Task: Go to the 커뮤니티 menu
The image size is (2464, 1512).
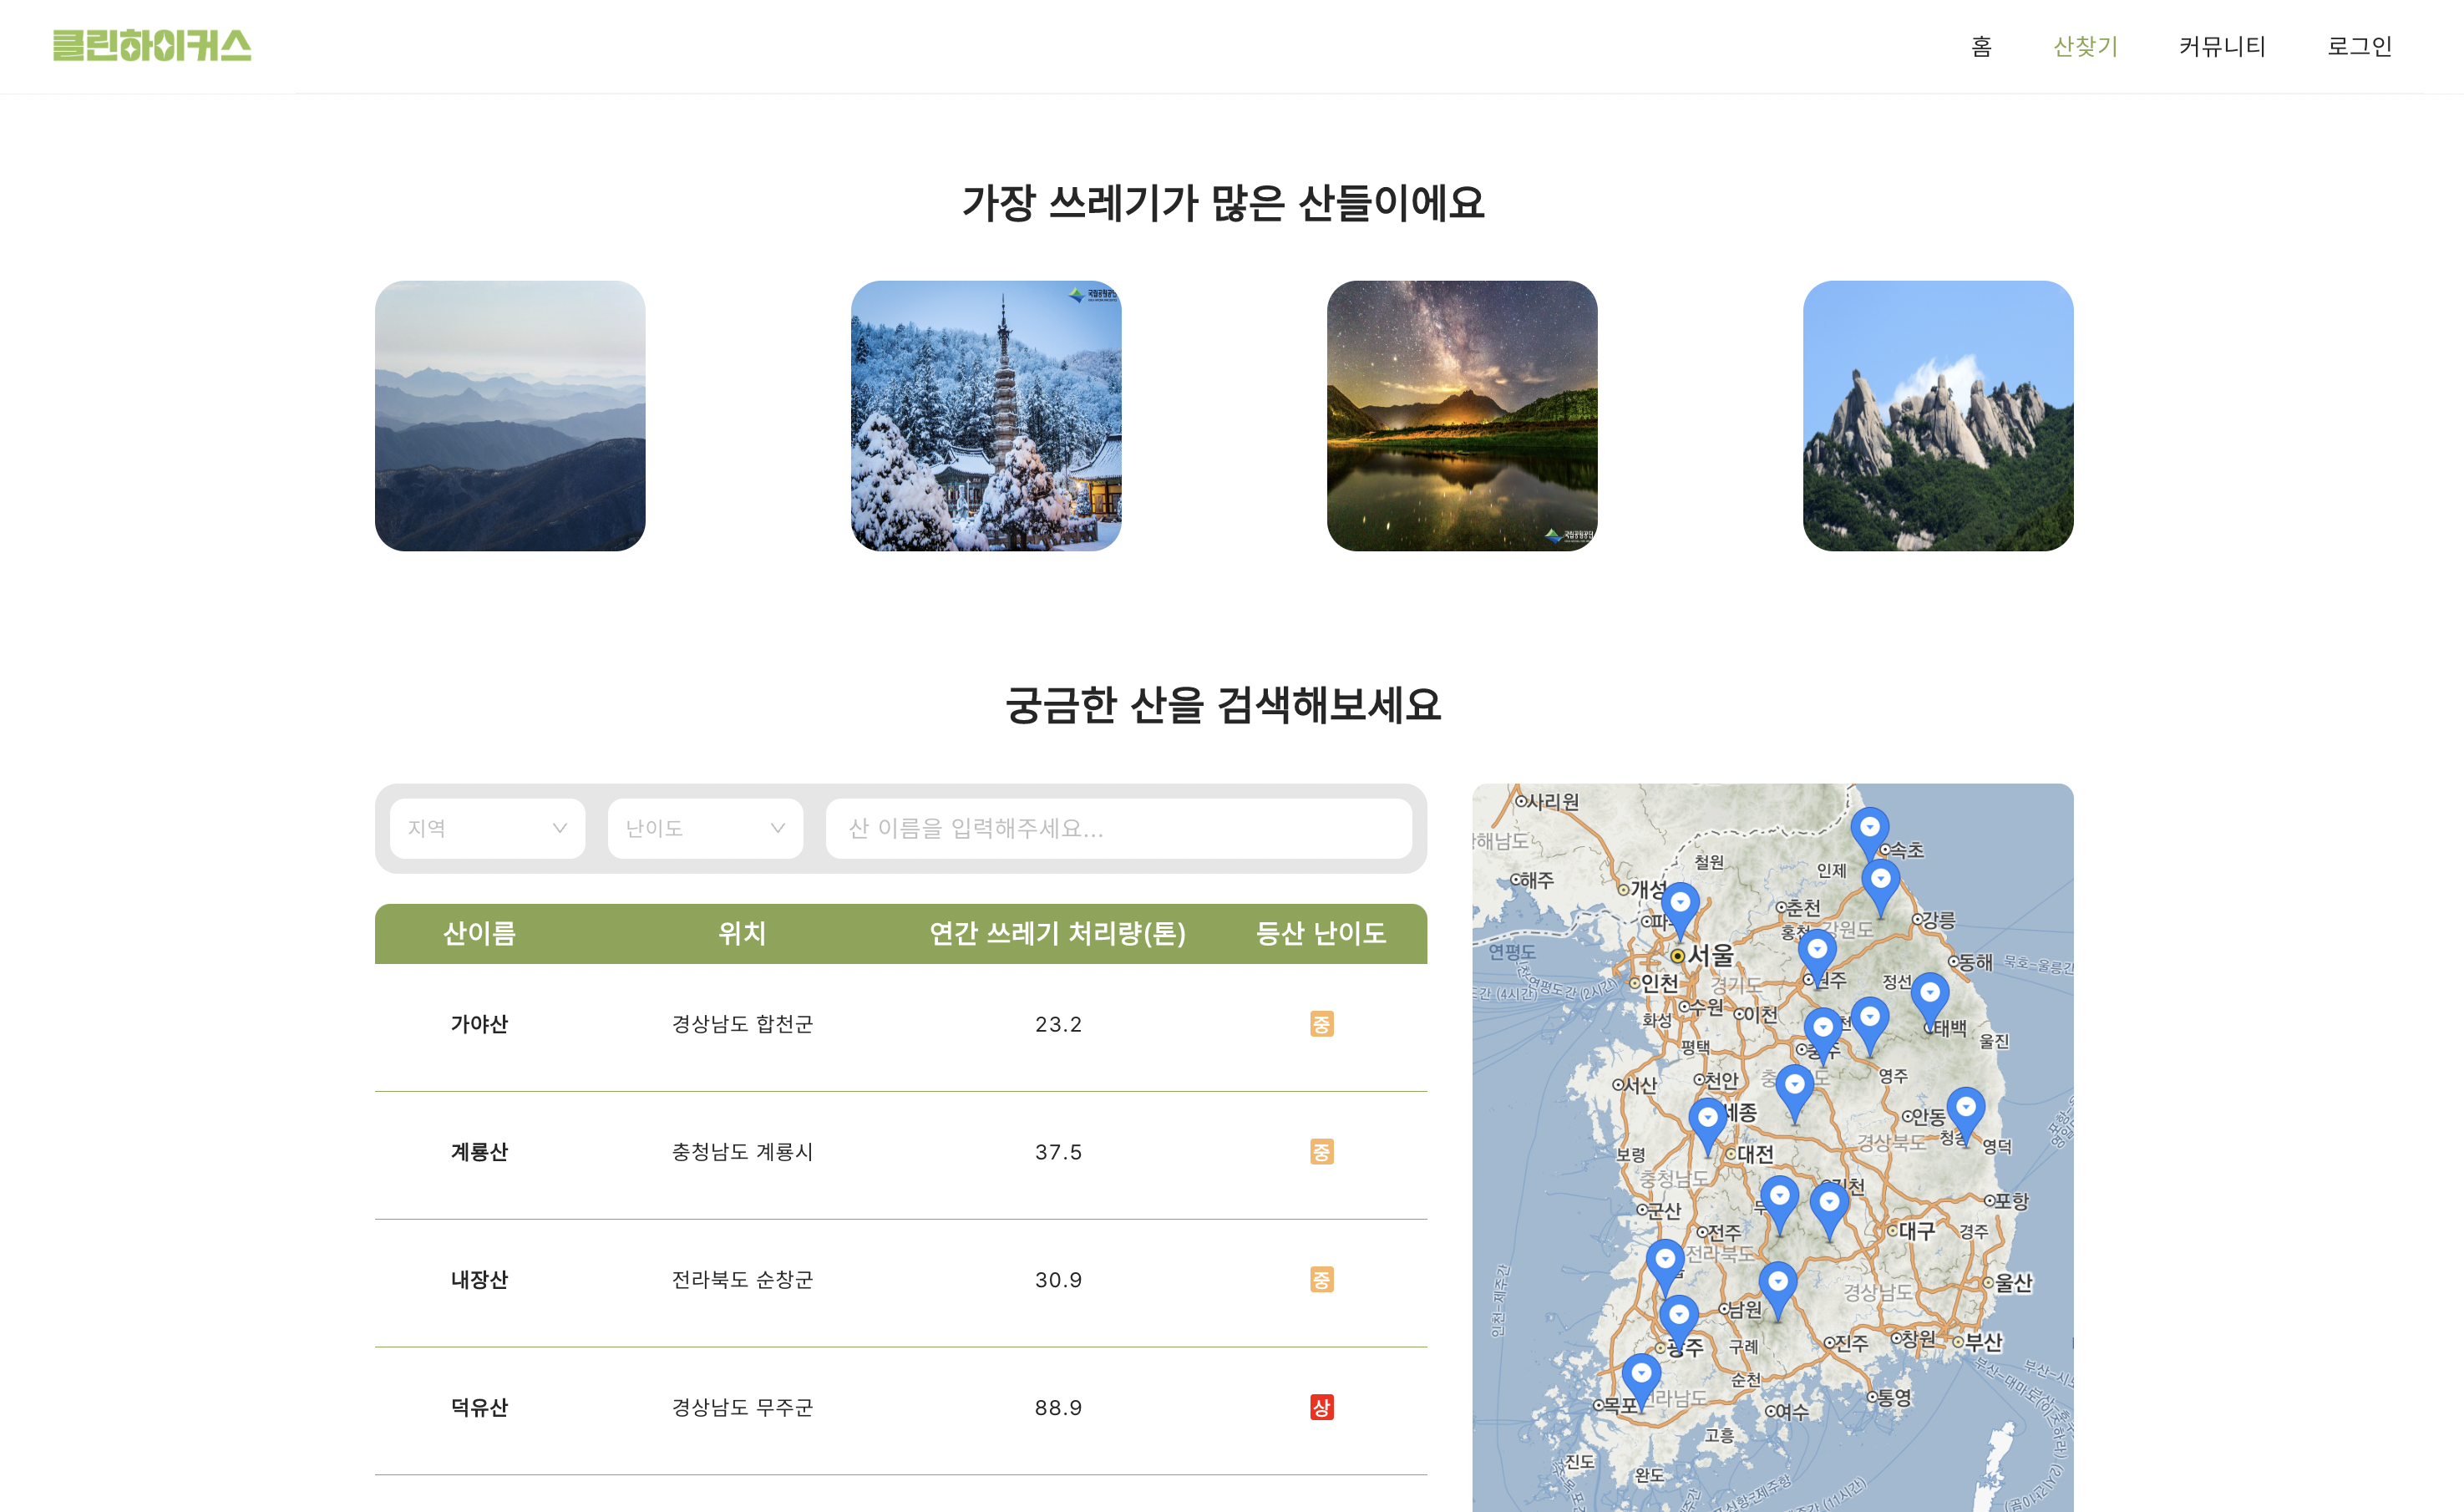Action: (2222, 46)
